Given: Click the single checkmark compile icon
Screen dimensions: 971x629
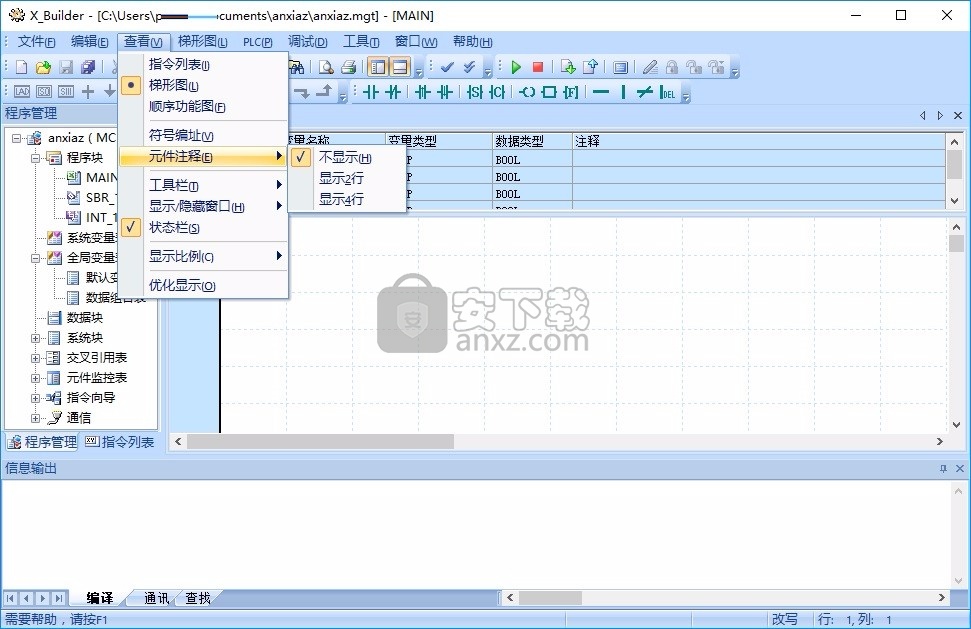Looking at the screenshot, I should coord(447,67).
